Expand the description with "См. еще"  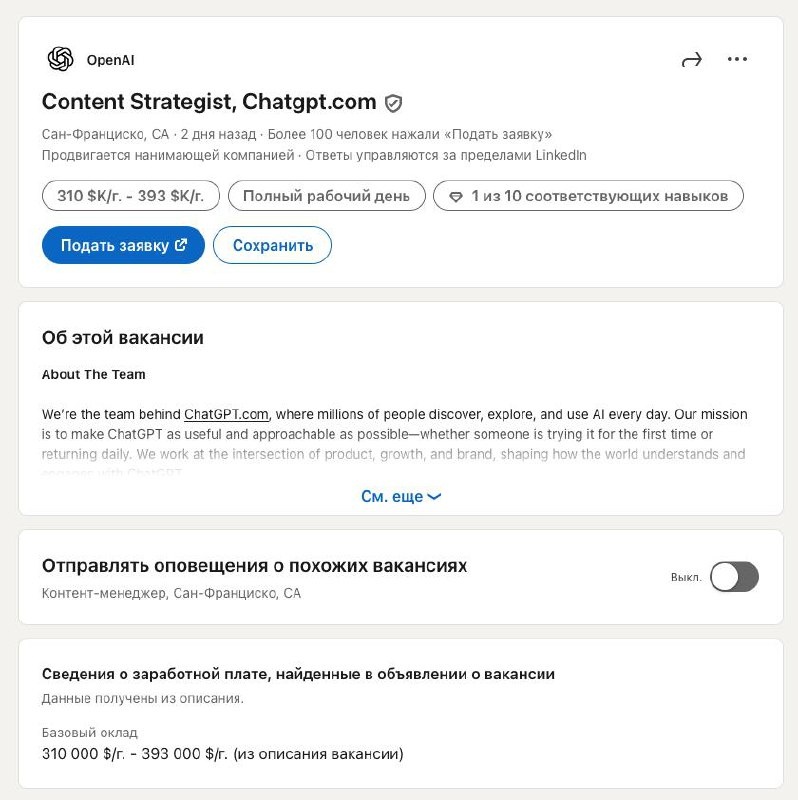coord(400,496)
